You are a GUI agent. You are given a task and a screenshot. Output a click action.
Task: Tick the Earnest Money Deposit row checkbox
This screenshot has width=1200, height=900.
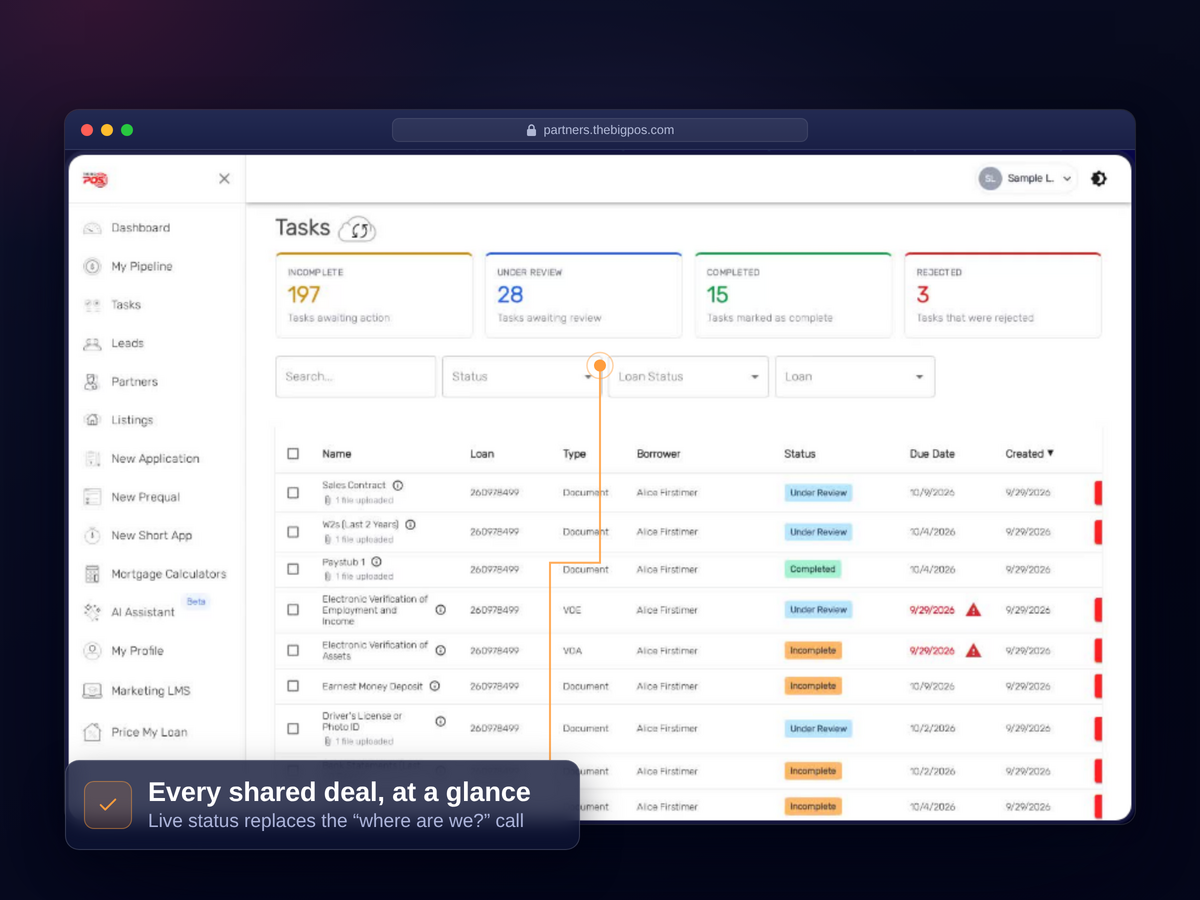293,686
